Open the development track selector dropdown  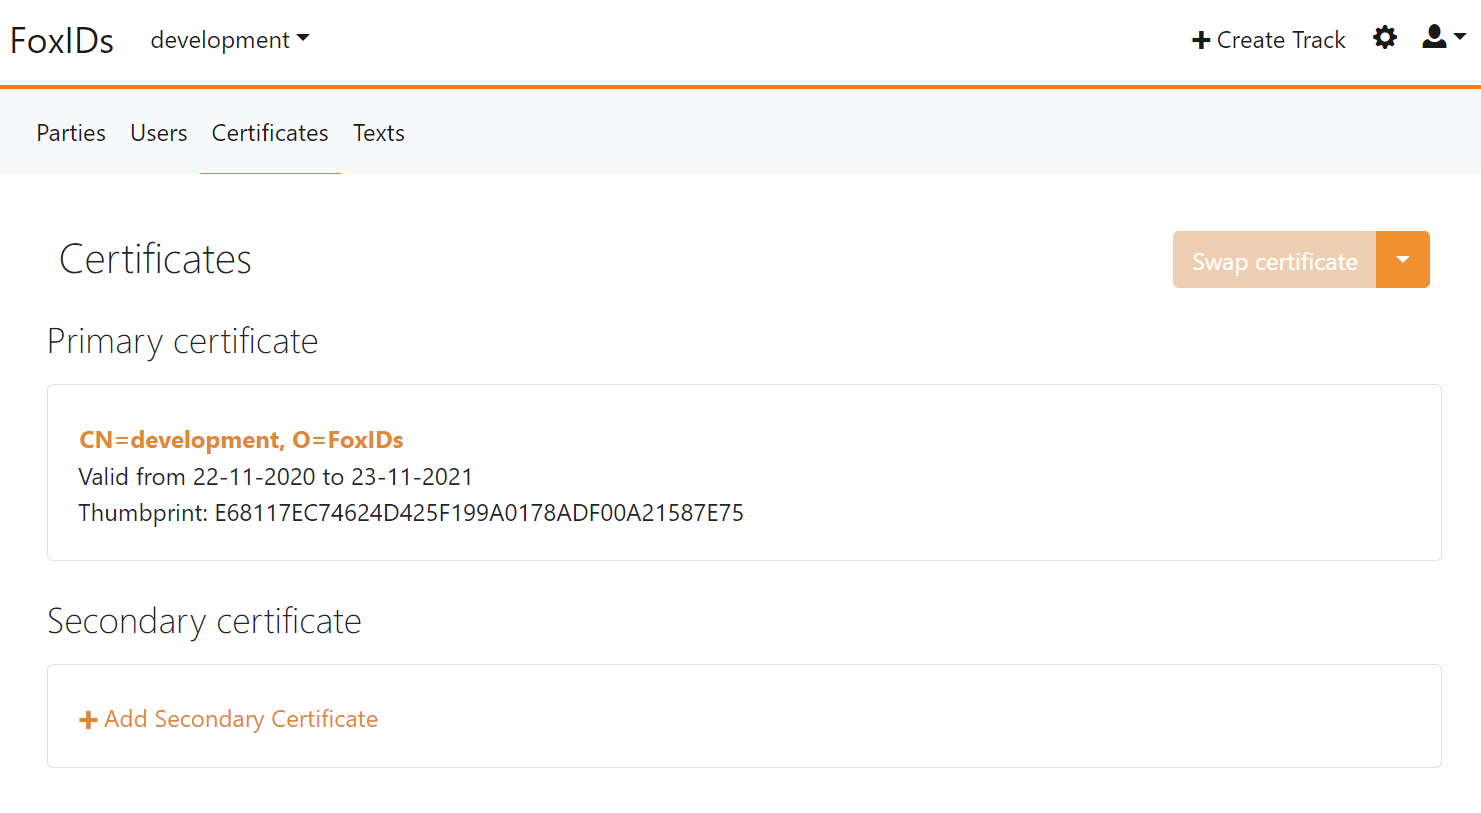(229, 40)
